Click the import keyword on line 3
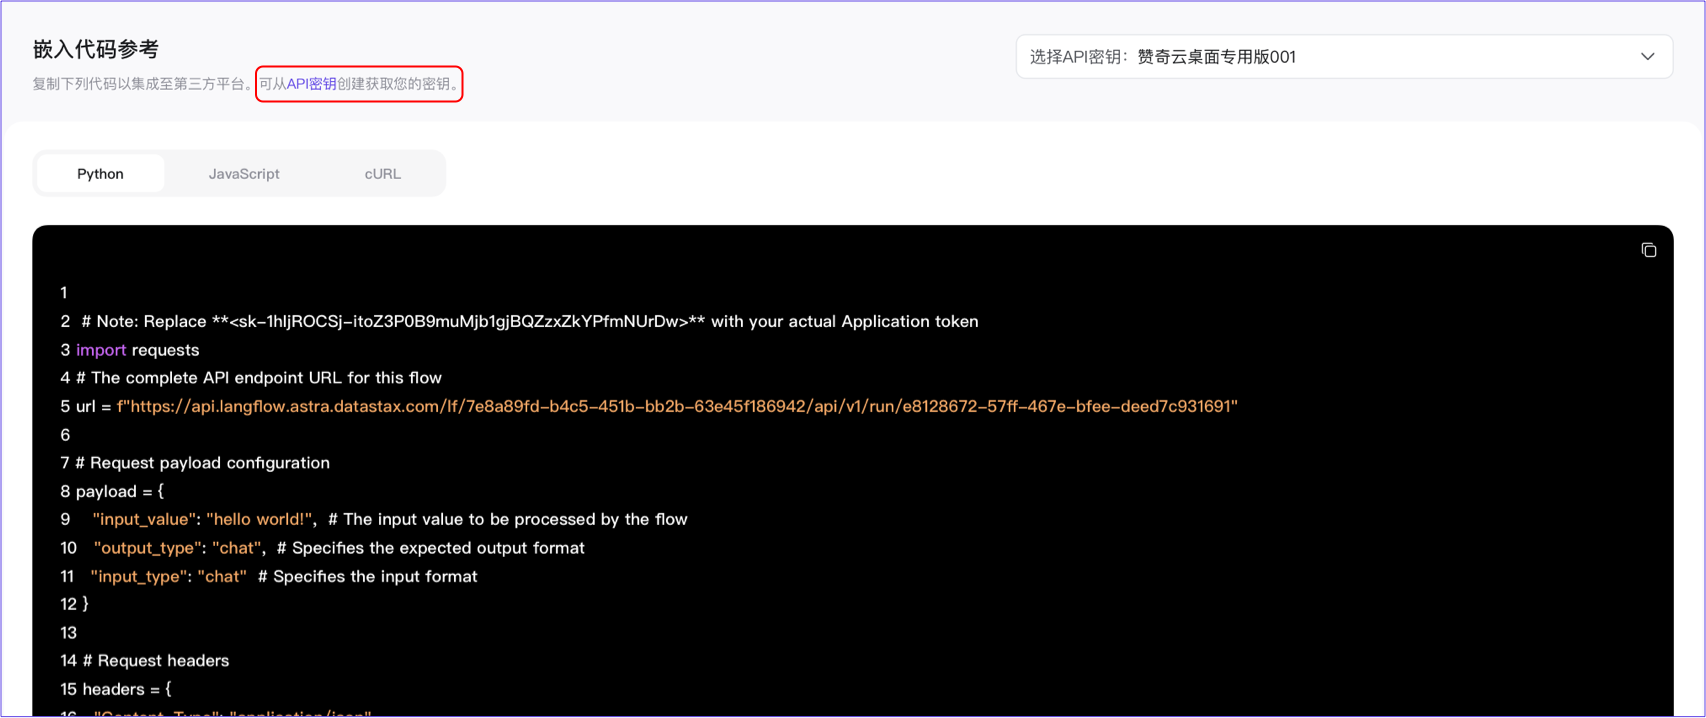Image resolution: width=1706 pixels, height=718 pixels. click(x=101, y=350)
